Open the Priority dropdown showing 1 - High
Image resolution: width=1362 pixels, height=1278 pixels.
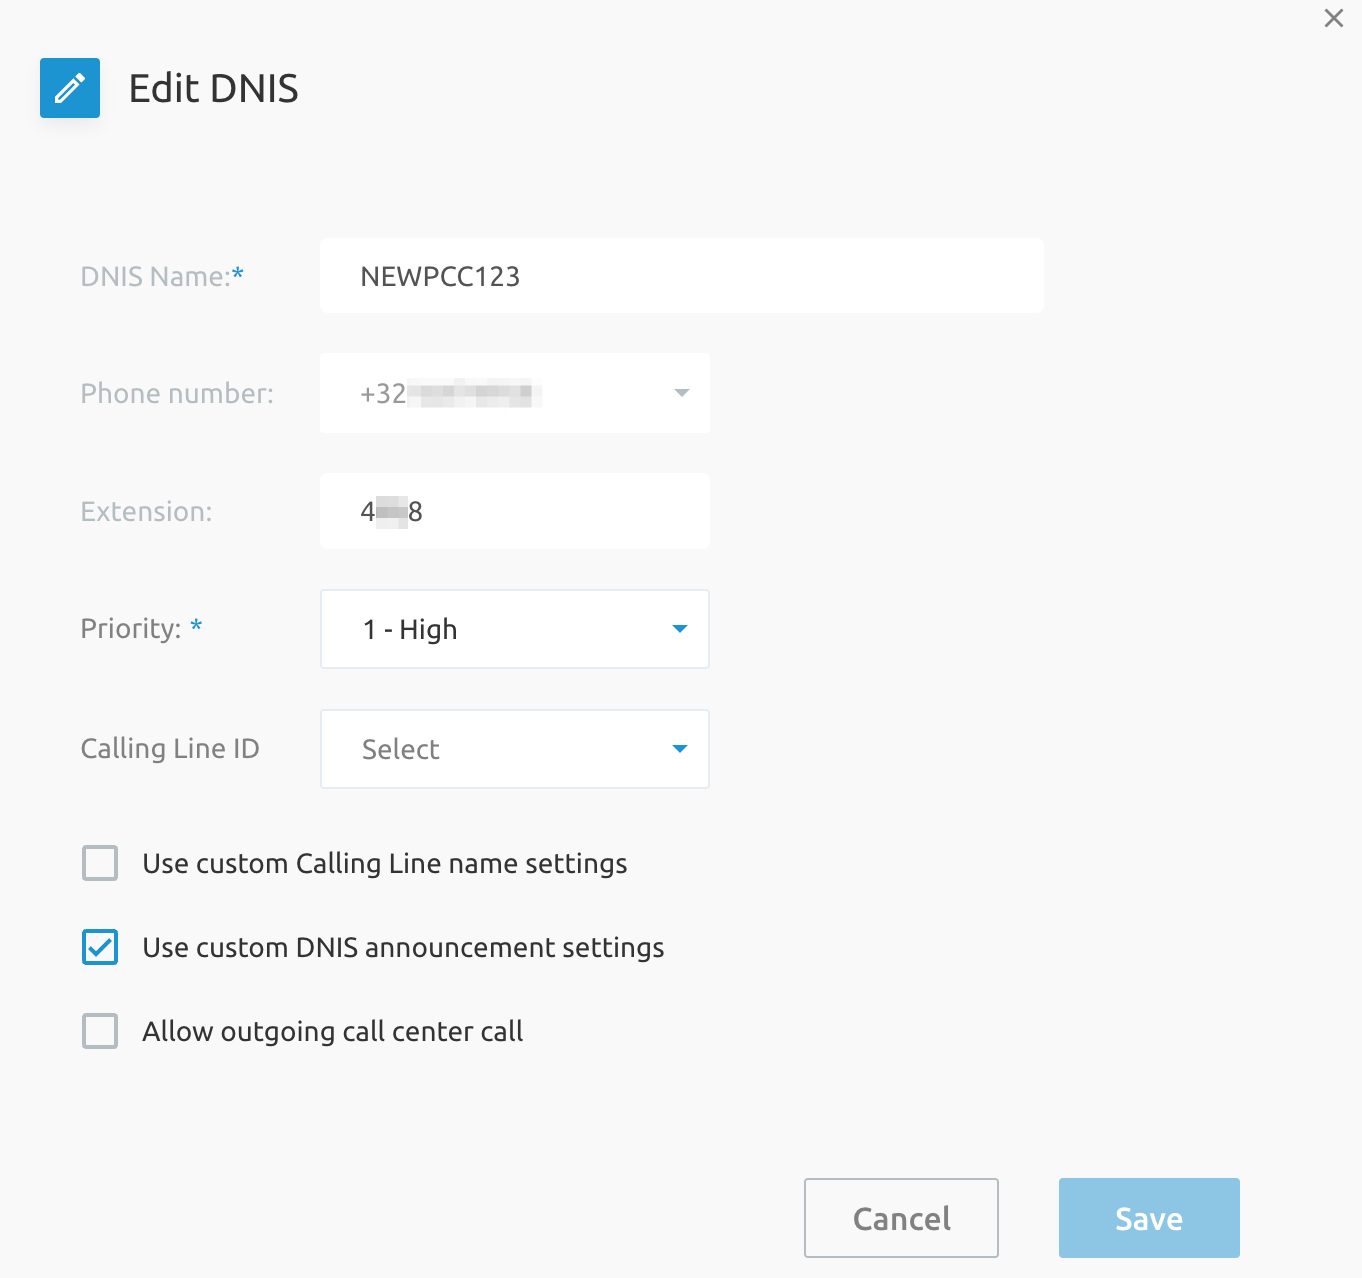click(500, 629)
